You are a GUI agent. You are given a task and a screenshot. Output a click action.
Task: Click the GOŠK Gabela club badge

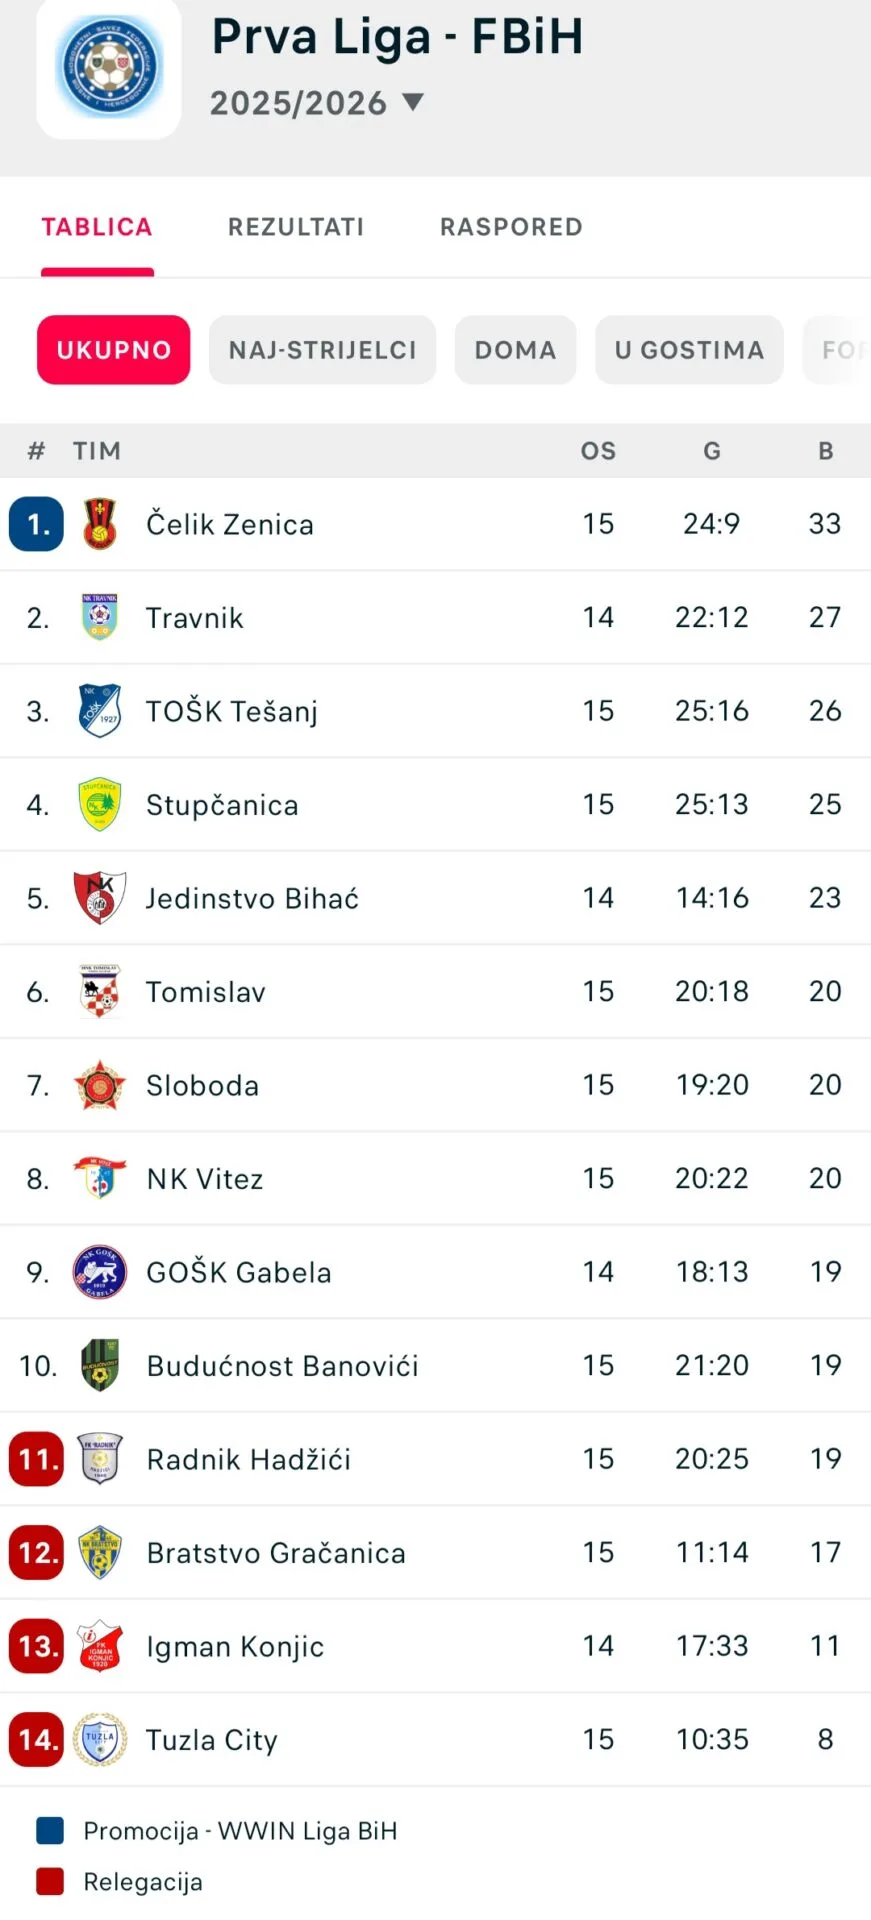(100, 1272)
